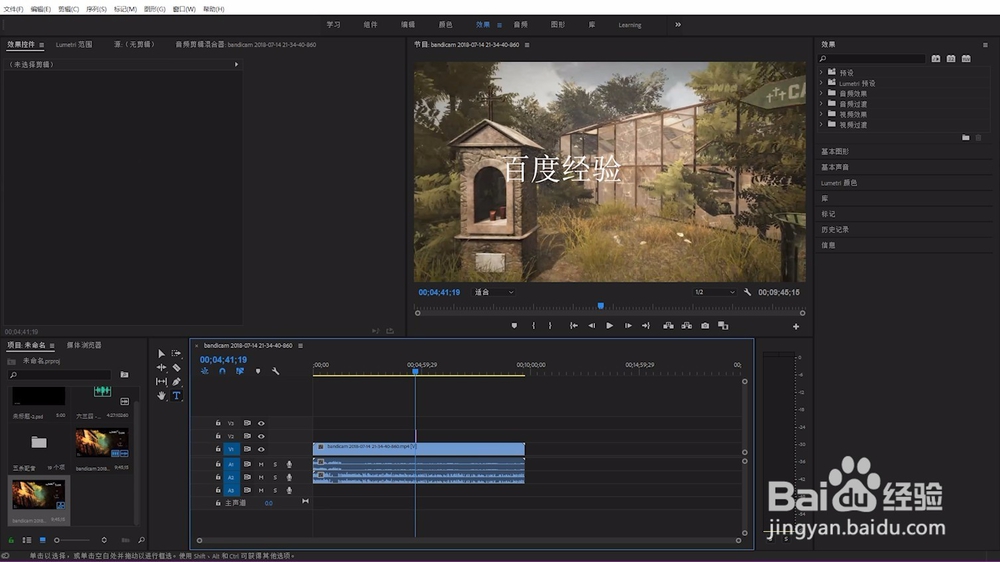The image size is (1000, 562).
Task: Toggle Snap magnet in timeline
Action: click(x=222, y=371)
